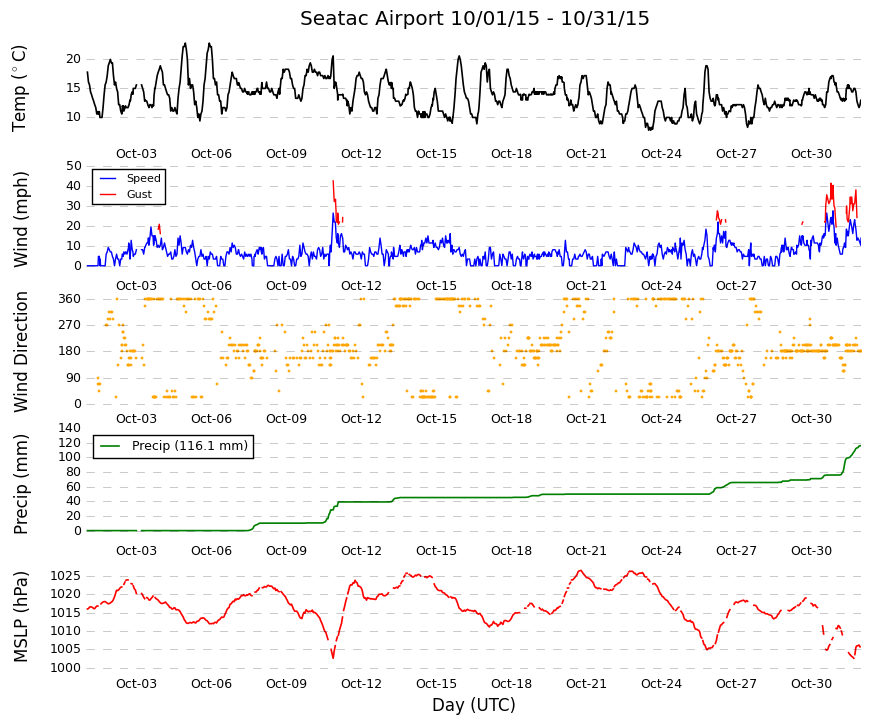Click the Day (UTC) x-axis label

[x=474, y=705]
